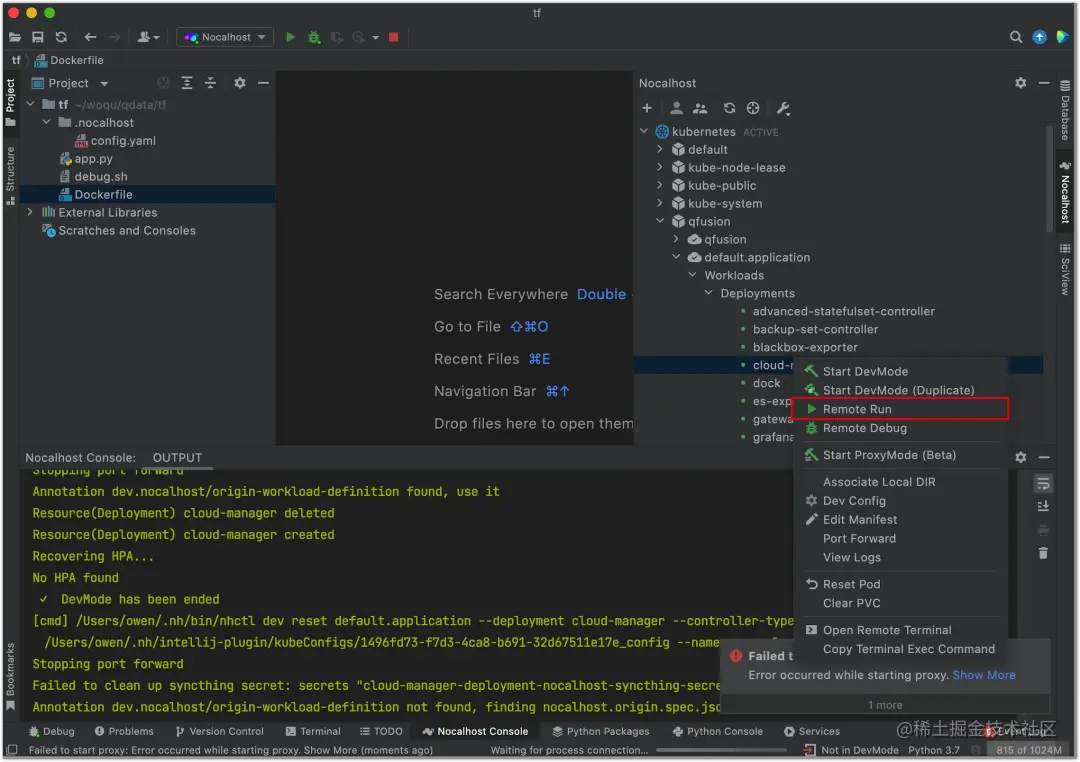This screenshot has height=762, width=1080.
Task: Click the Save All icon
Action: point(38,37)
